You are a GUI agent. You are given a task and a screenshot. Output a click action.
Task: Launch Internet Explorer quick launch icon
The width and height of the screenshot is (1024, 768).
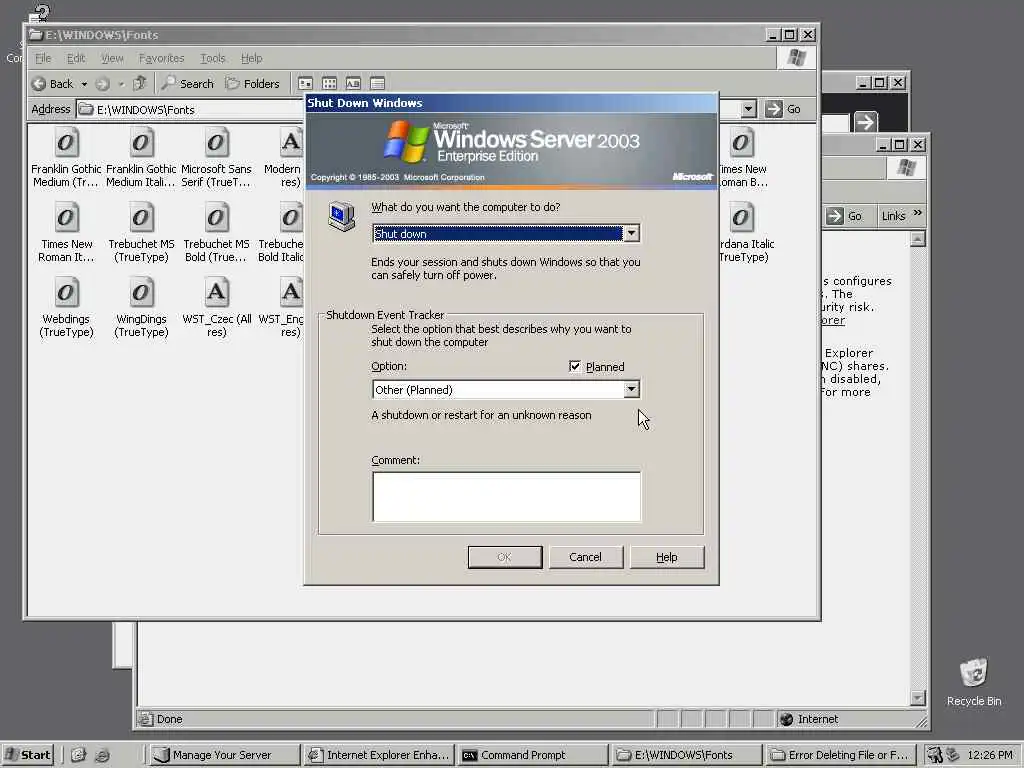[x=103, y=755]
